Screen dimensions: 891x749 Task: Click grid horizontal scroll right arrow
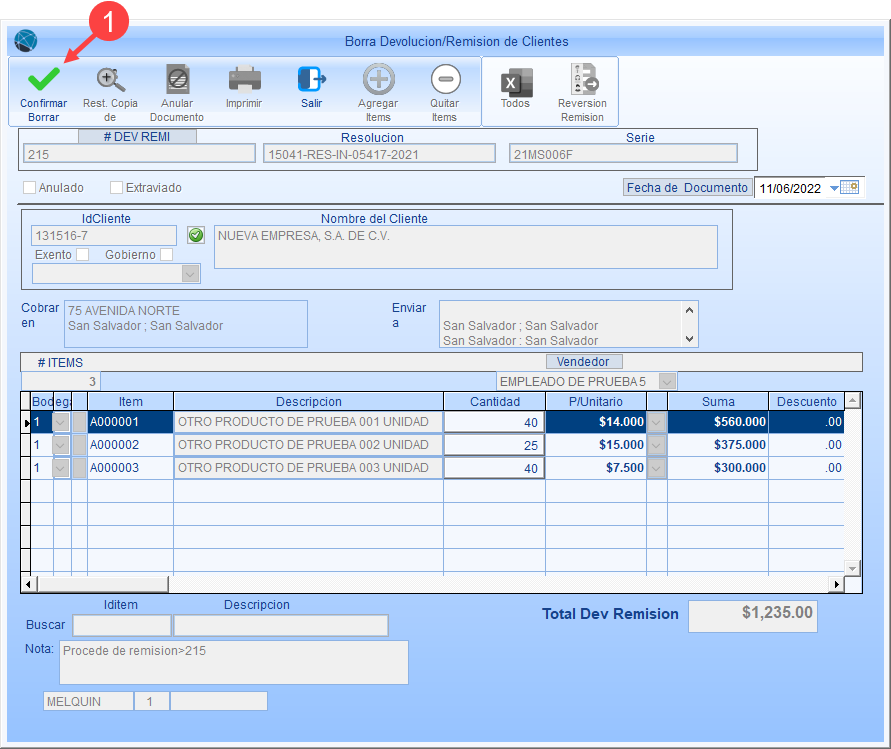[836, 584]
